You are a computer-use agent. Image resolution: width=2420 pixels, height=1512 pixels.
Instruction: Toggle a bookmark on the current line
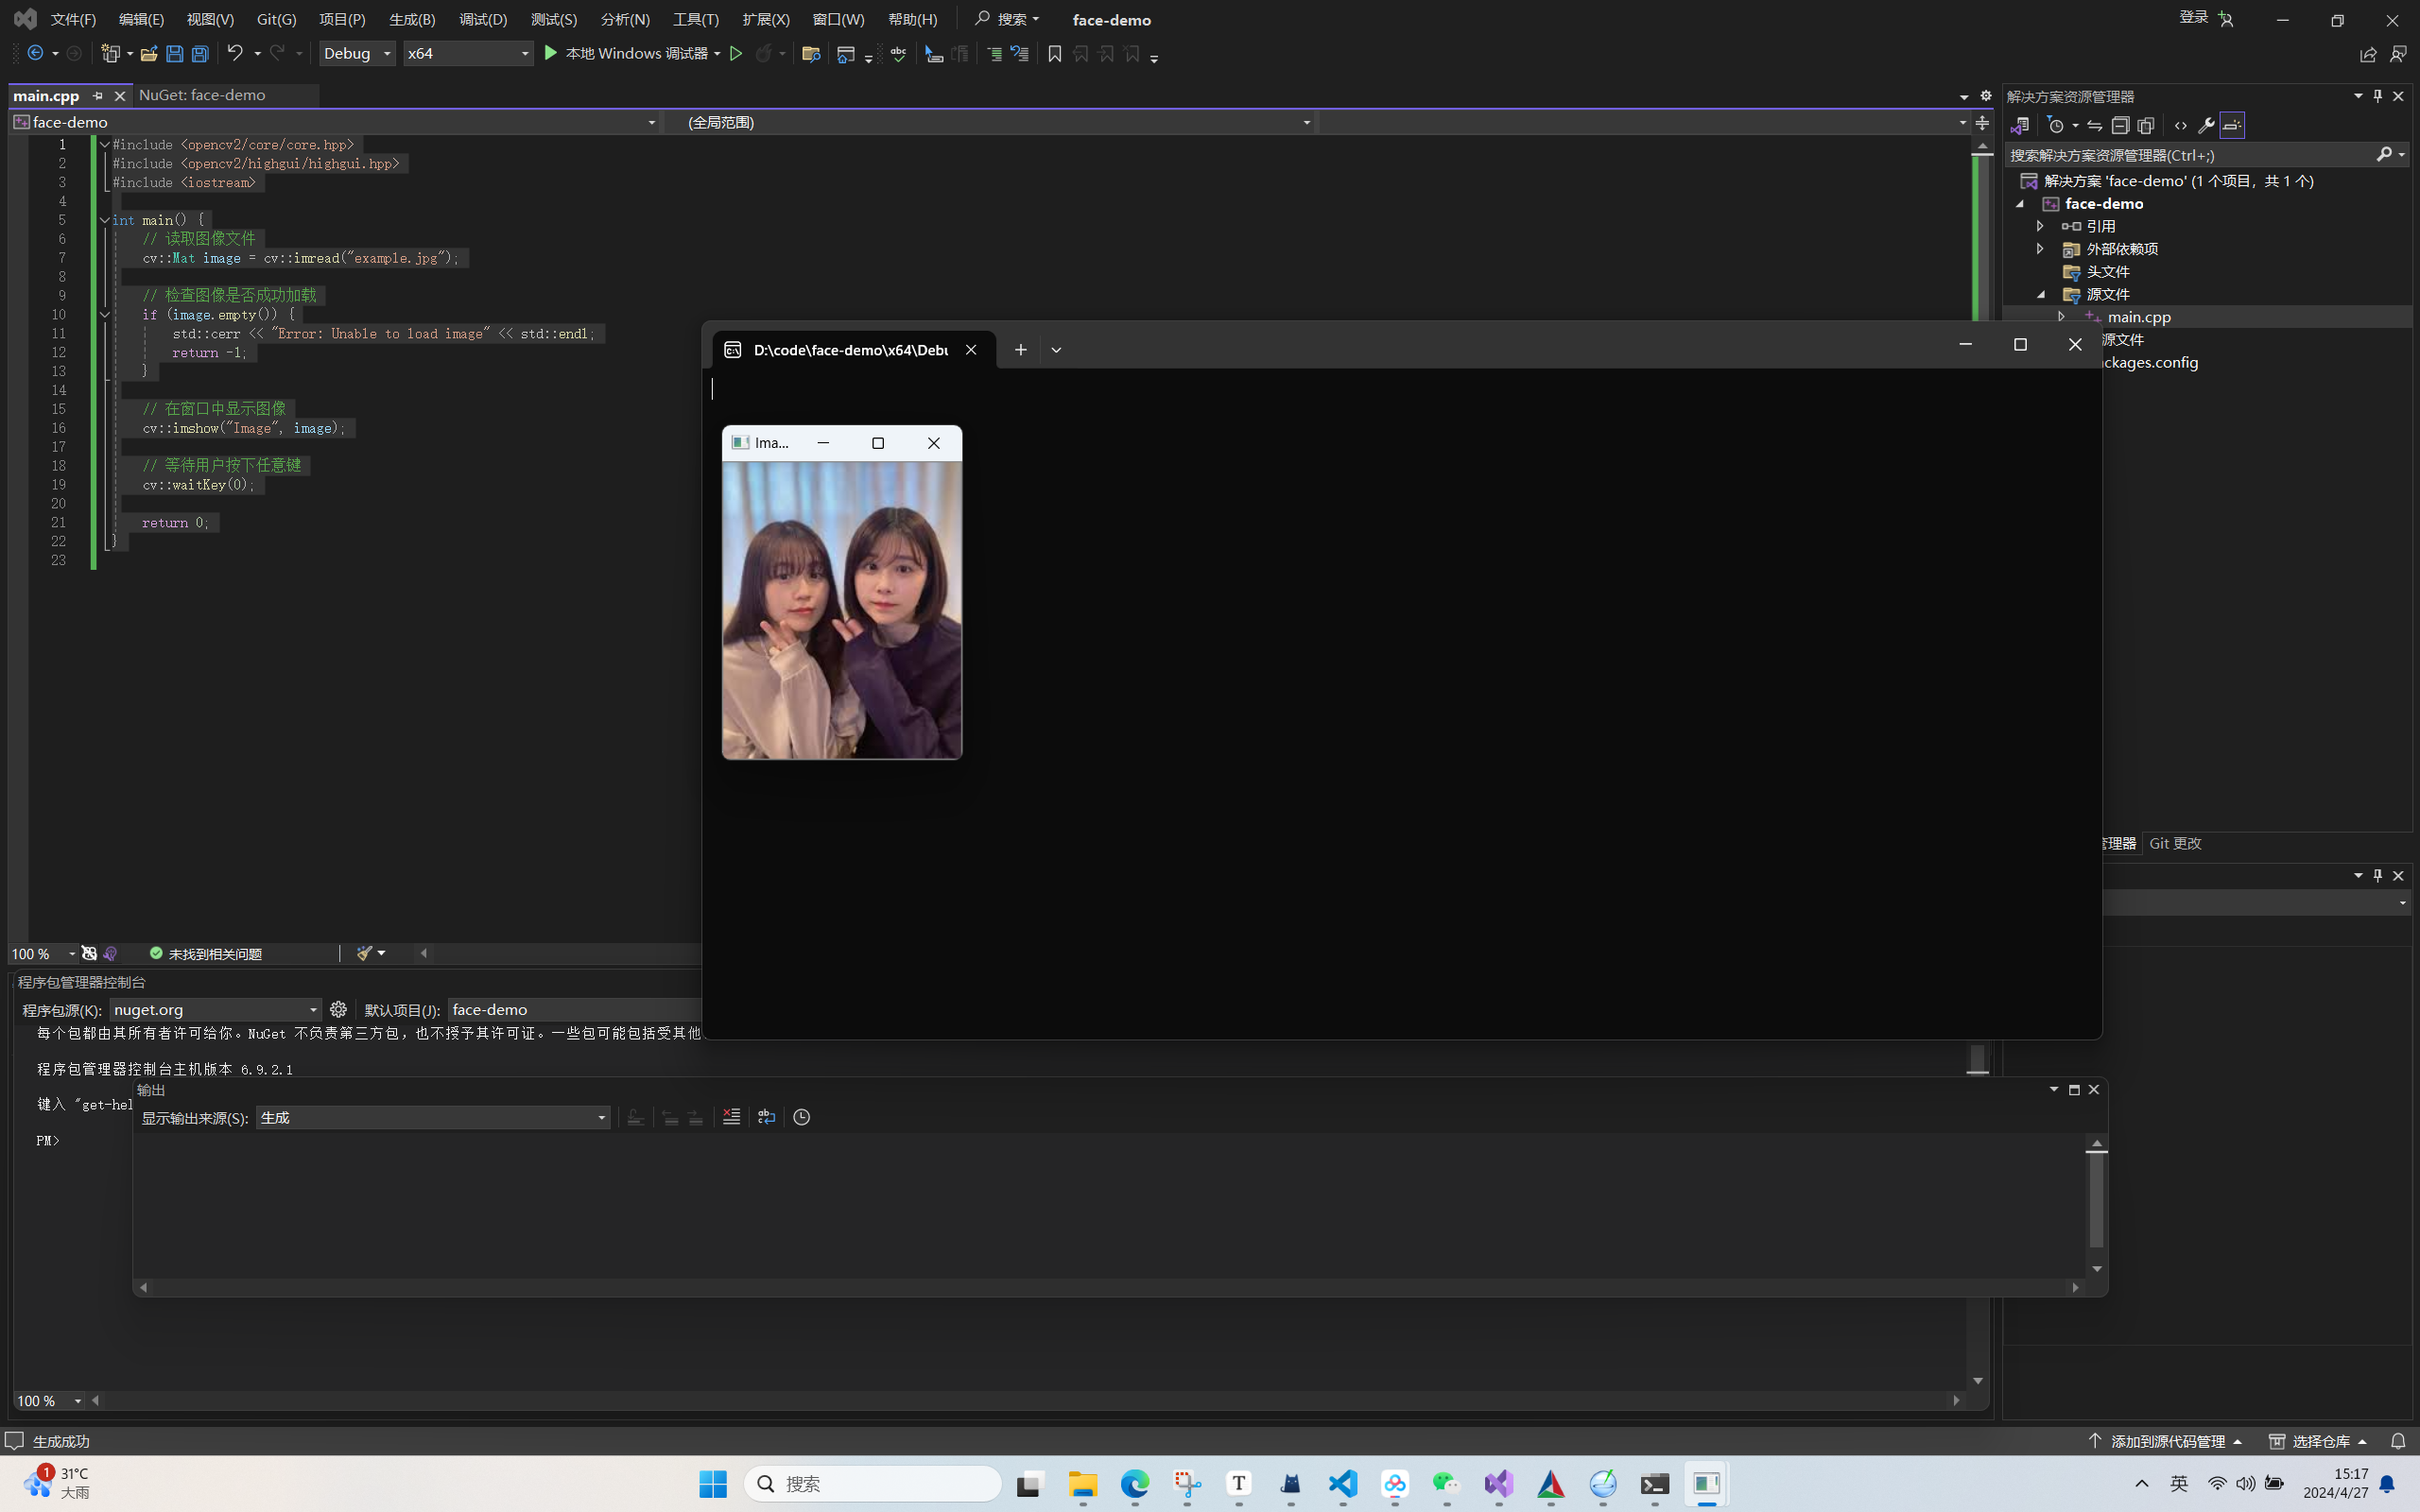(x=1053, y=53)
